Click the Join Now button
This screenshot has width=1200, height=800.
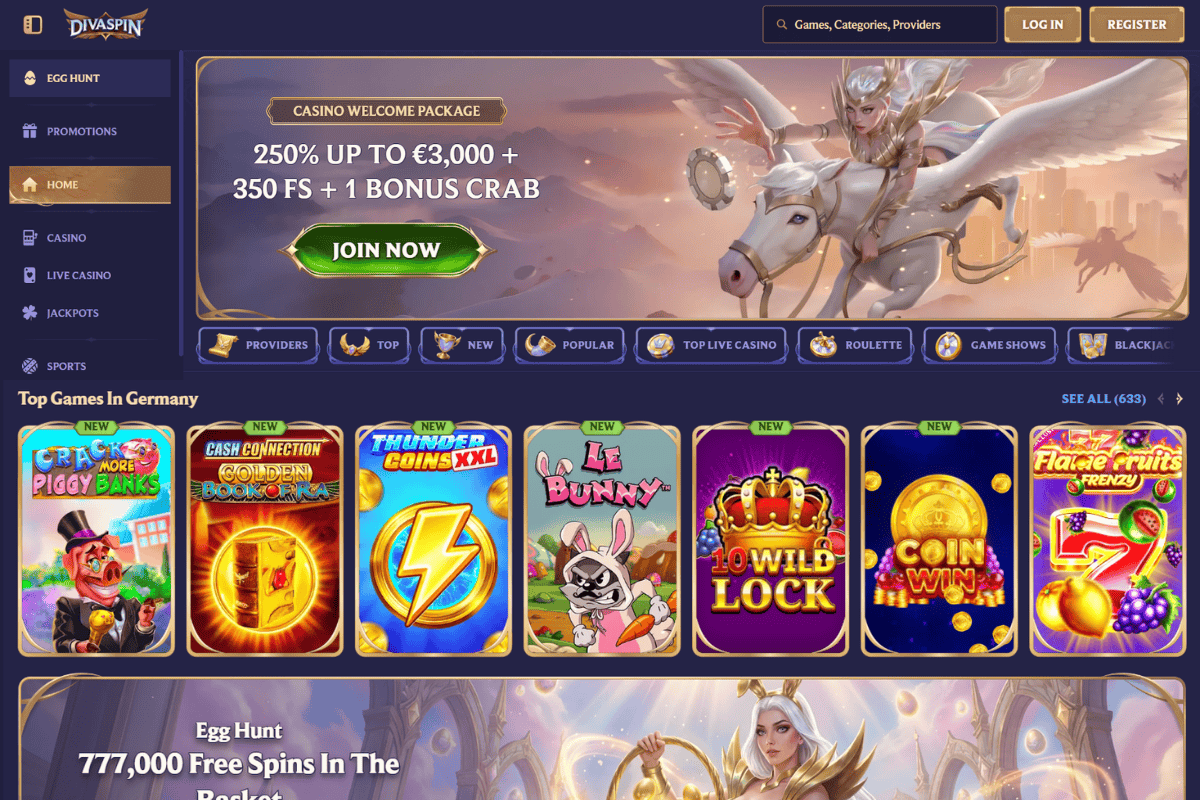(386, 250)
